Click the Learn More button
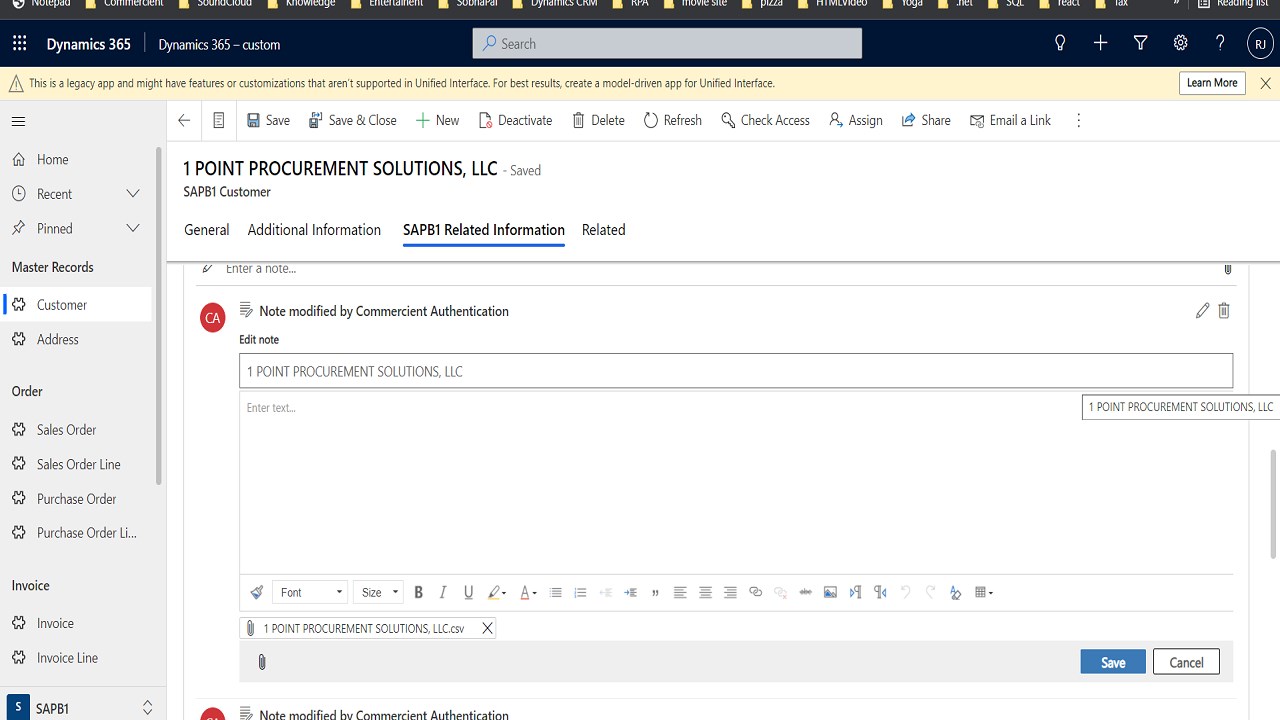The height and width of the screenshot is (720, 1280). pos(1212,83)
